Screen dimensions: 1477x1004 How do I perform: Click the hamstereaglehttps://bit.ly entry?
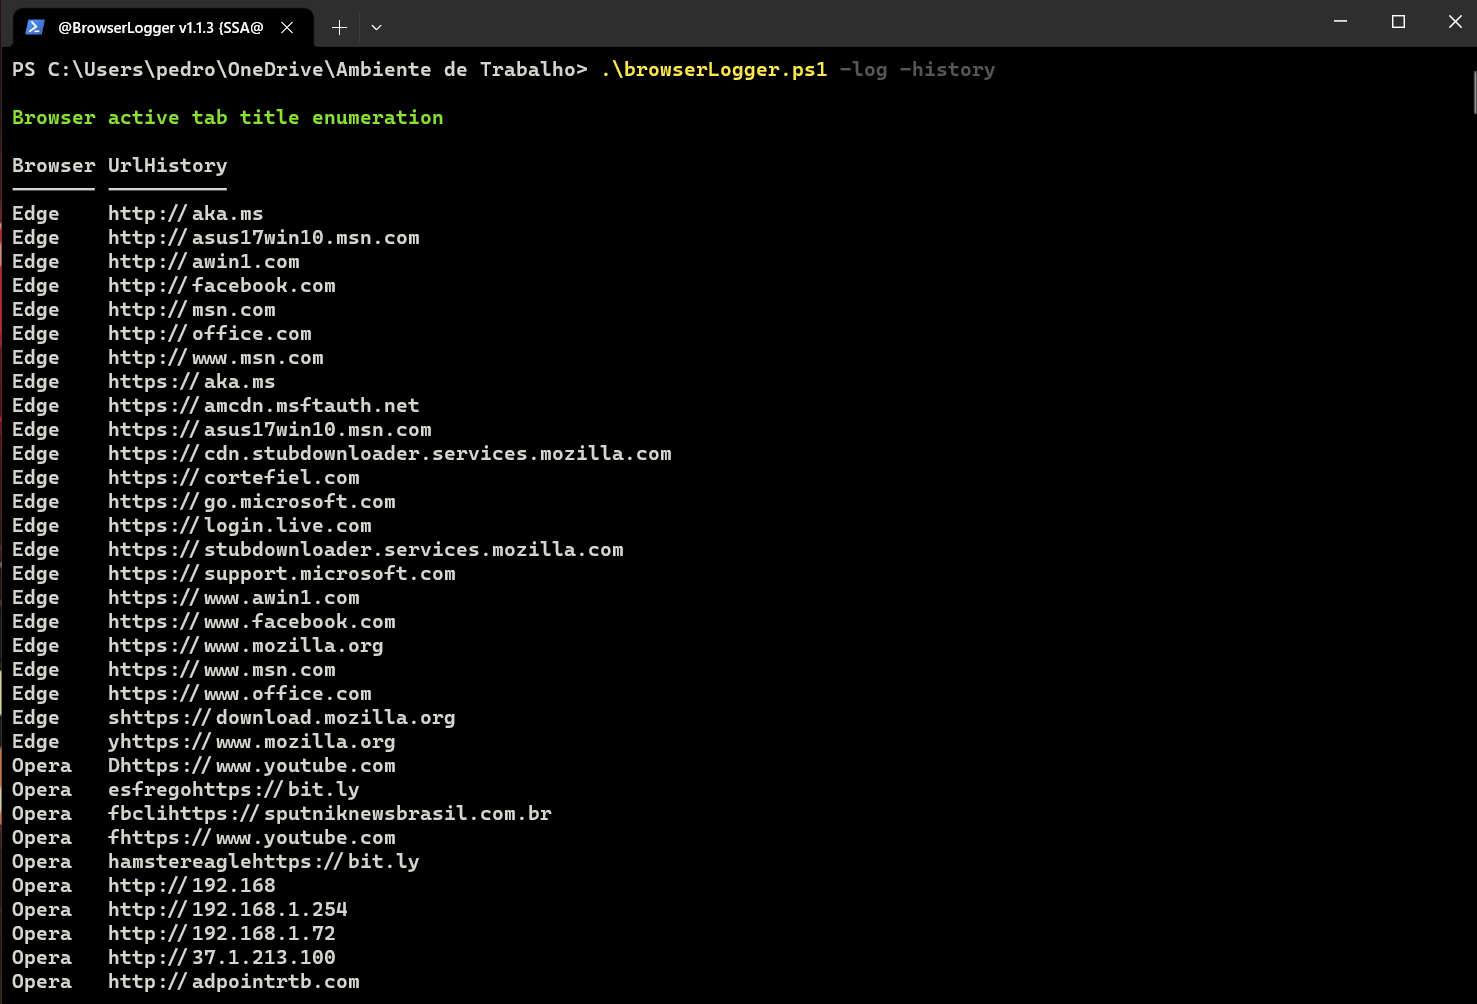point(264,861)
